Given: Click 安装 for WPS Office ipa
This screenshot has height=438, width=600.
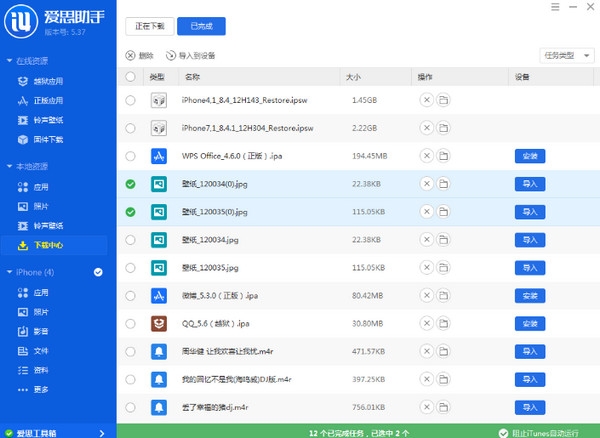Looking at the screenshot, I should [529, 156].
